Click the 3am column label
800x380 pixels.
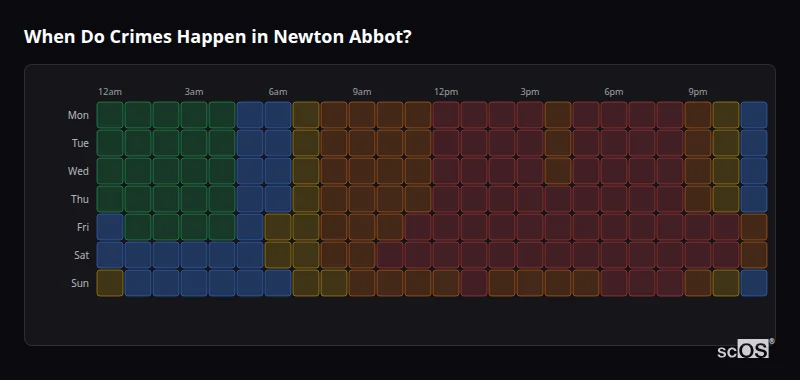[194, 92]
